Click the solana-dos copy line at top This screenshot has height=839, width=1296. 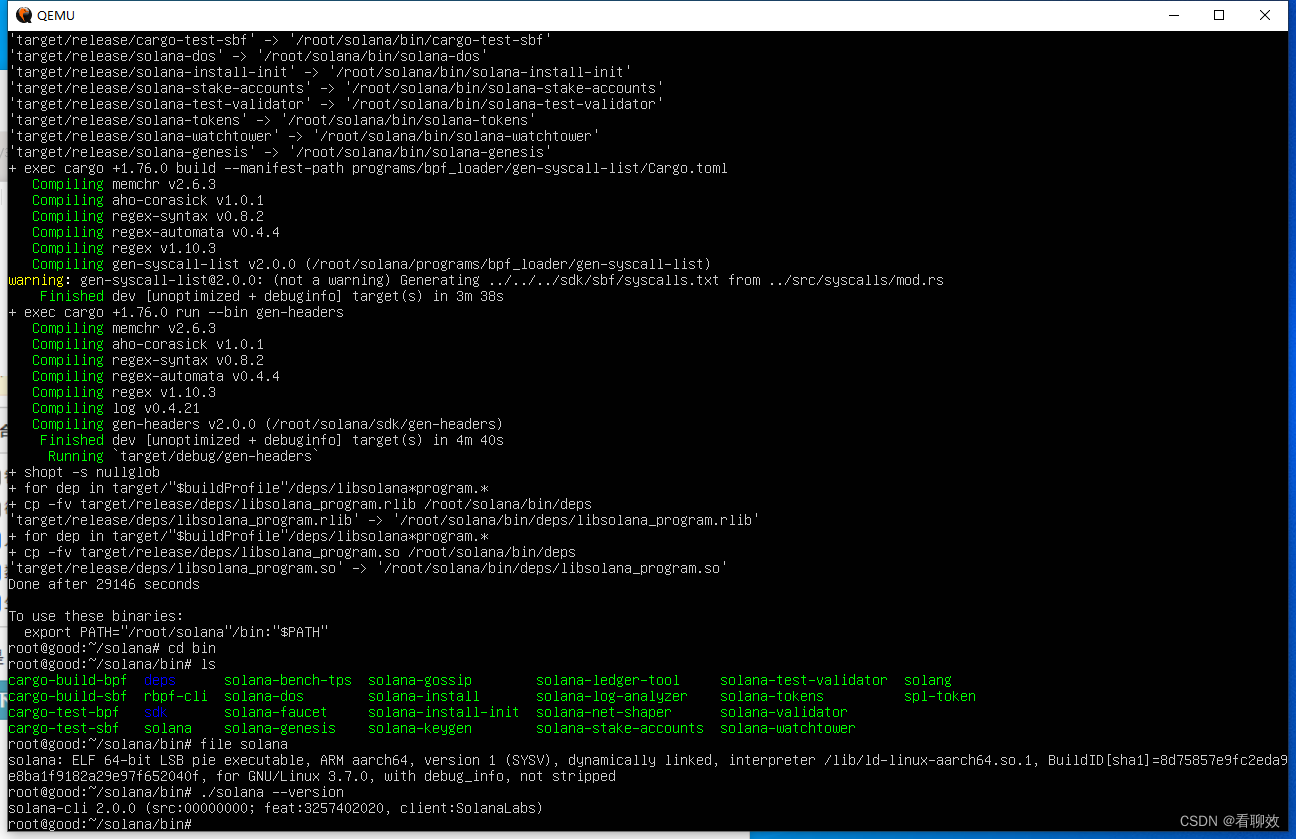tap(248, 56)
